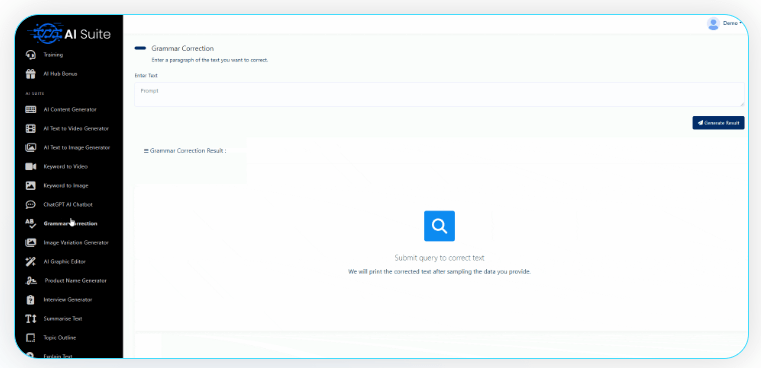Image resolution: width=761 pixels, height=368 pixels.
Task: Expand the Demo user dropdown
Action: 731,23
